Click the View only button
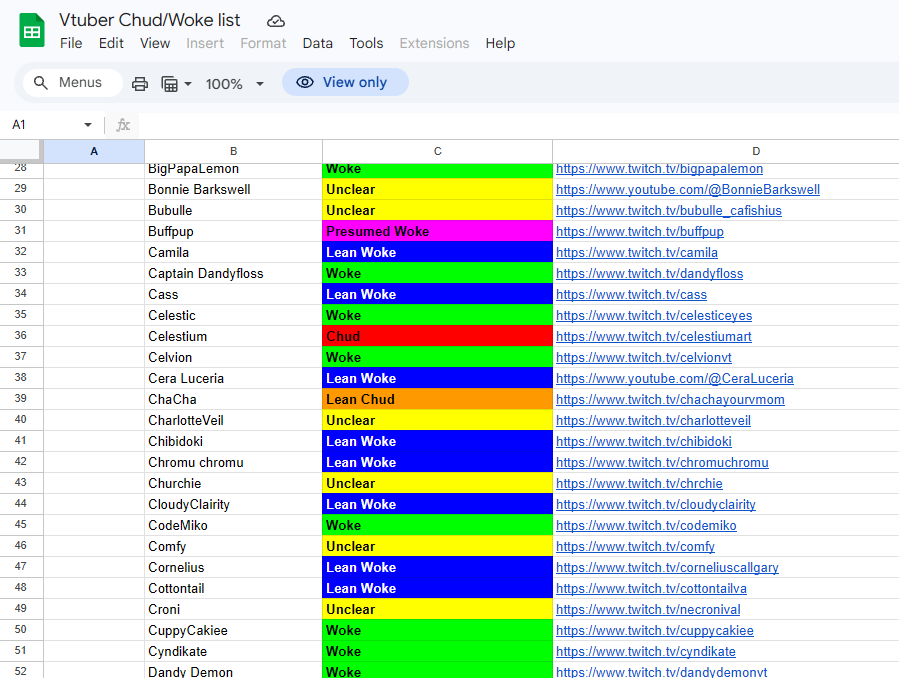The width and height of the screenshot is (899, 678). pos(345,82)
